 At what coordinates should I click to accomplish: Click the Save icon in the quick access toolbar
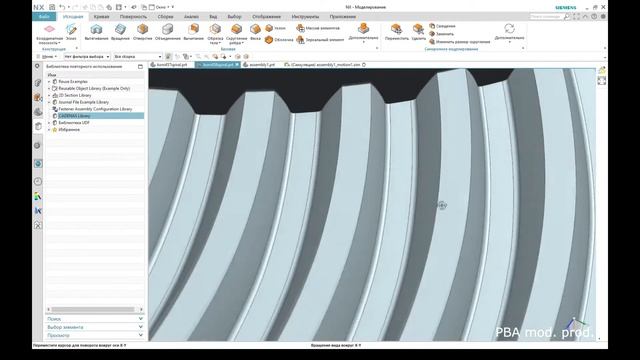click(x=52, y=7)
